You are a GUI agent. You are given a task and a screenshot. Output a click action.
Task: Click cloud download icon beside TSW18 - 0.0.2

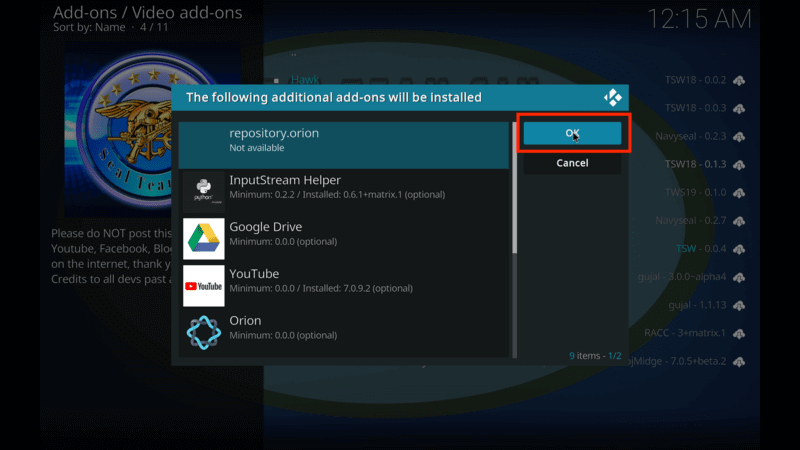coord(740,80)
